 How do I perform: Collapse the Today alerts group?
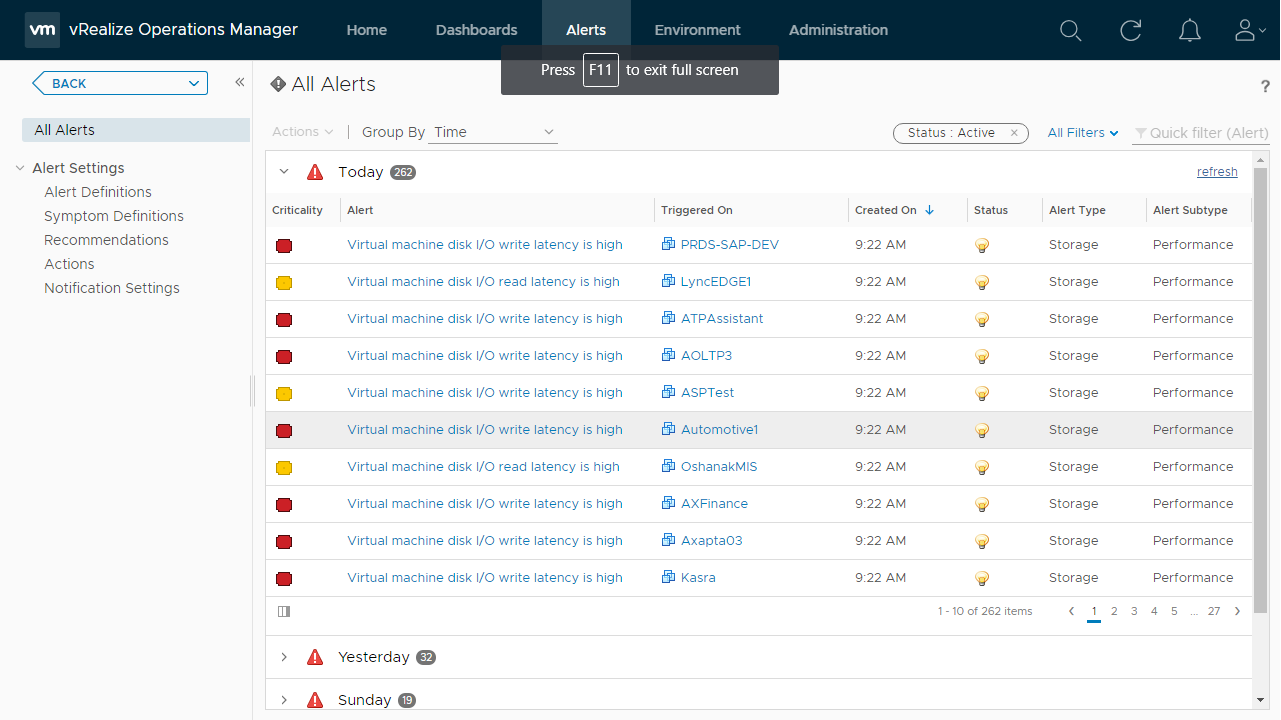284,172
